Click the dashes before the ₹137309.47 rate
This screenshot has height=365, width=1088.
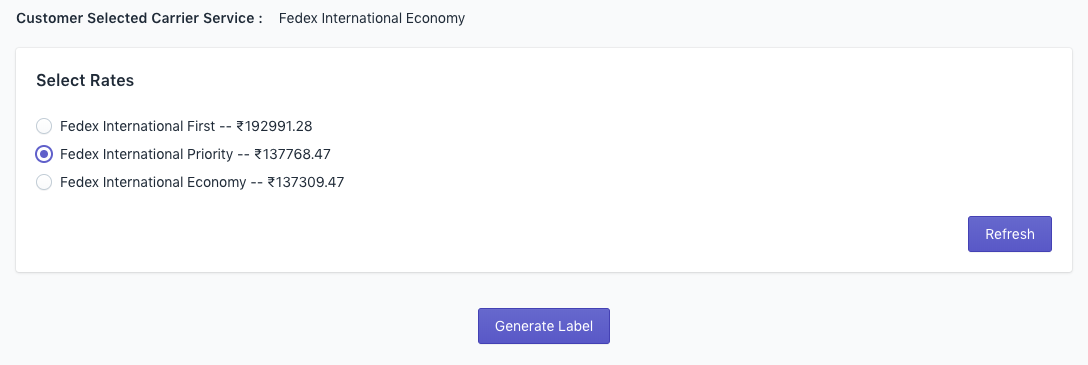click(257, 183)
